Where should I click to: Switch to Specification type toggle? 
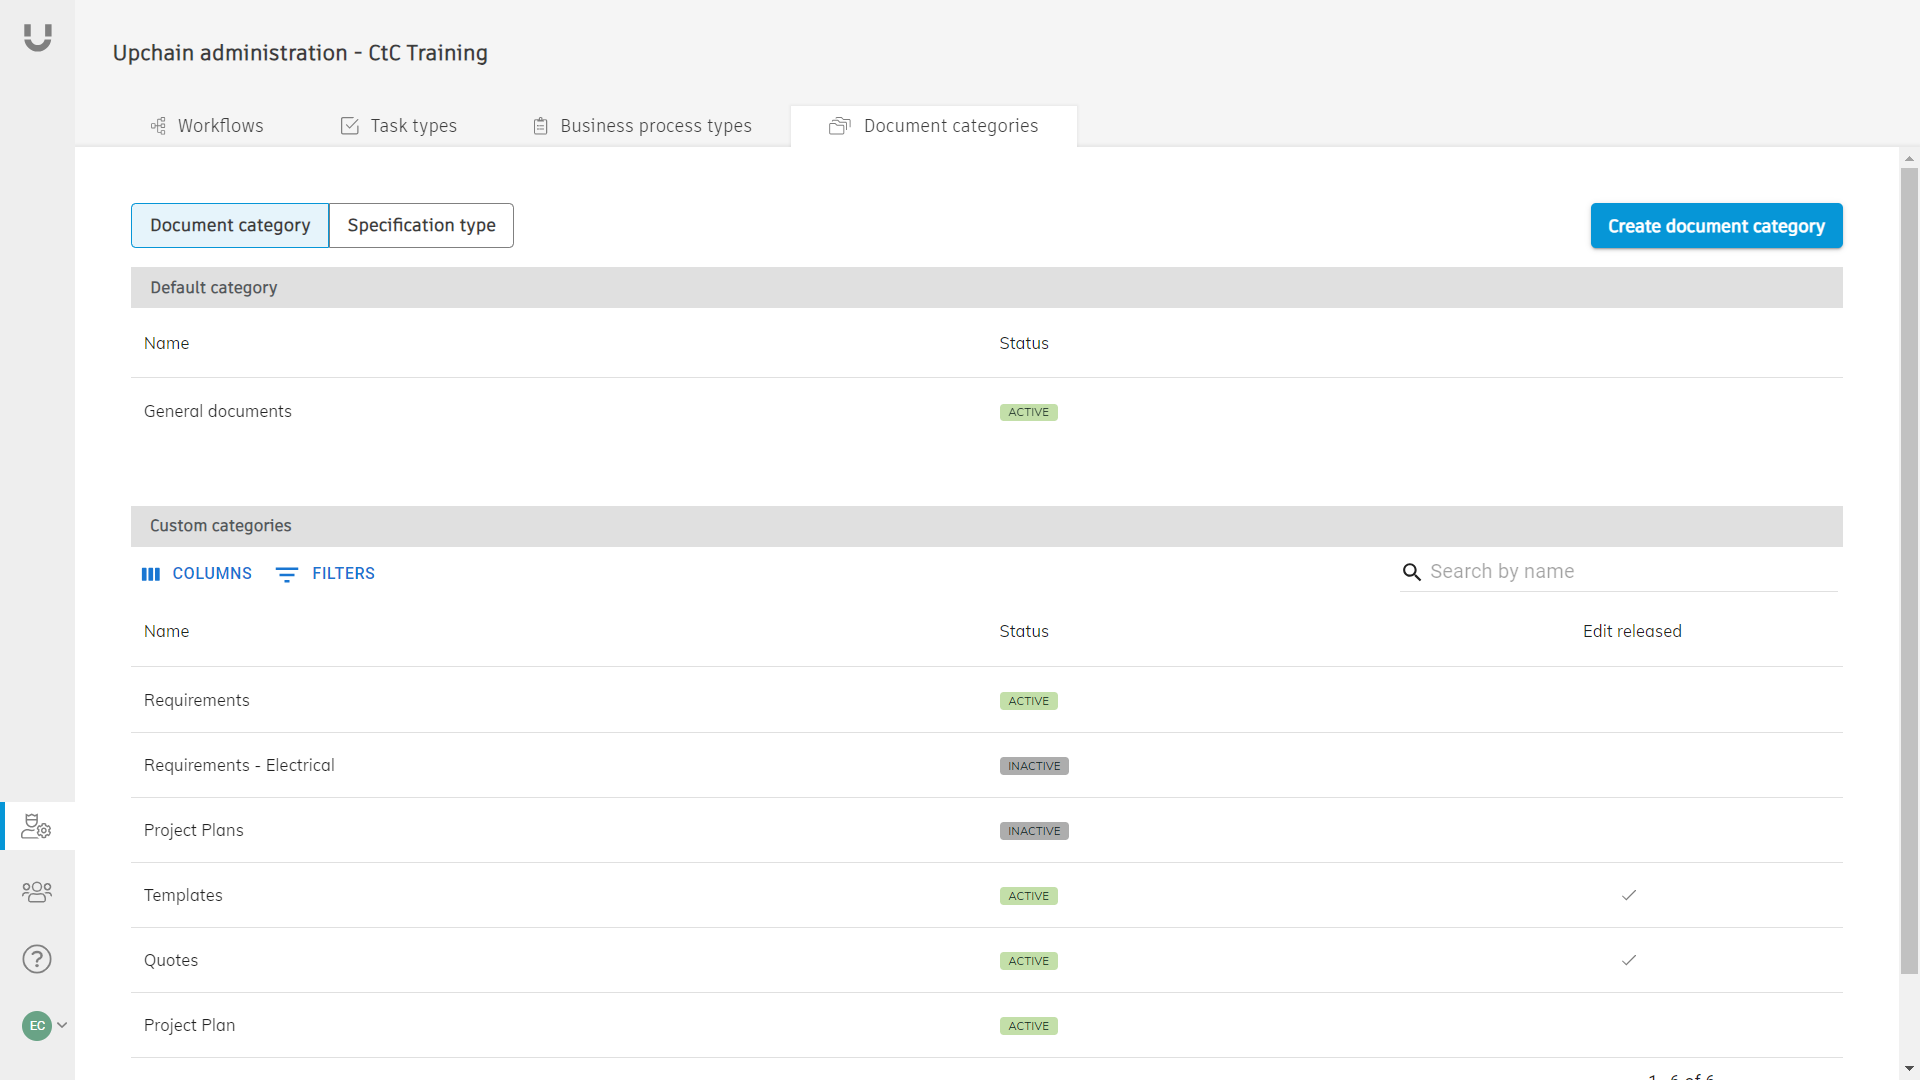pyautogui.click(x=421, y=225)
